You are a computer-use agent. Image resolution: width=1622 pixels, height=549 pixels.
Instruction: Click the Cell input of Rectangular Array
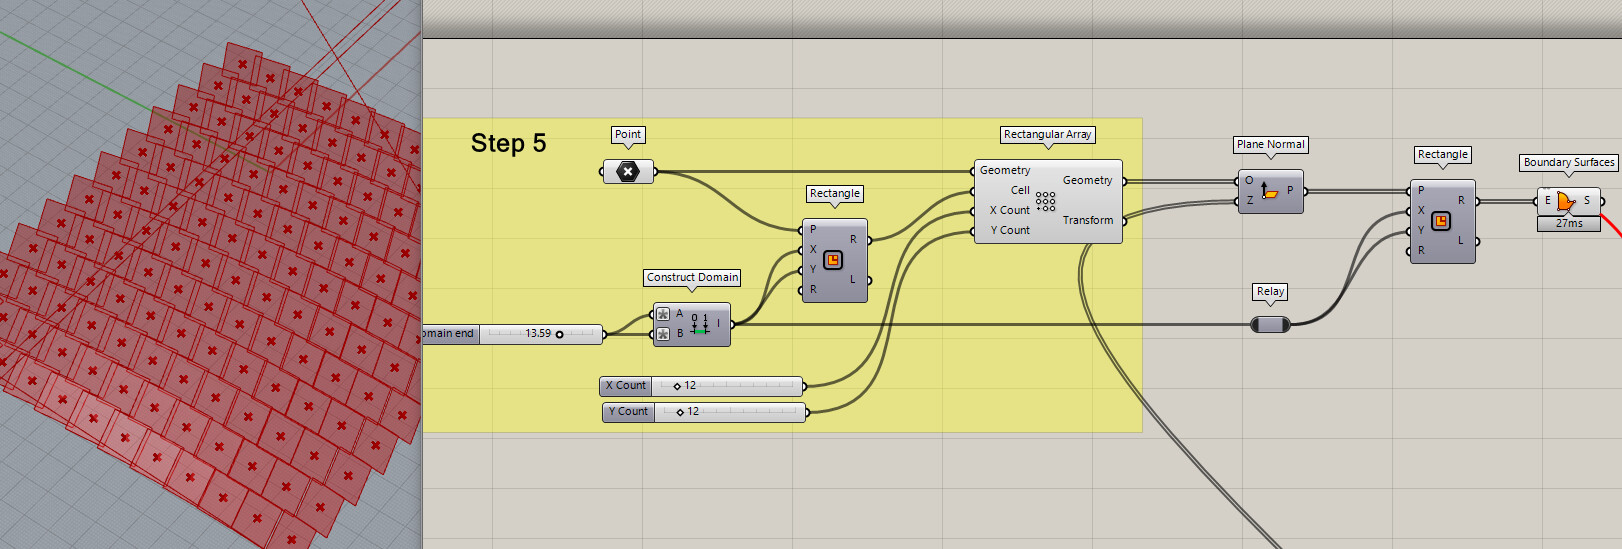[x=1020, y=190]
